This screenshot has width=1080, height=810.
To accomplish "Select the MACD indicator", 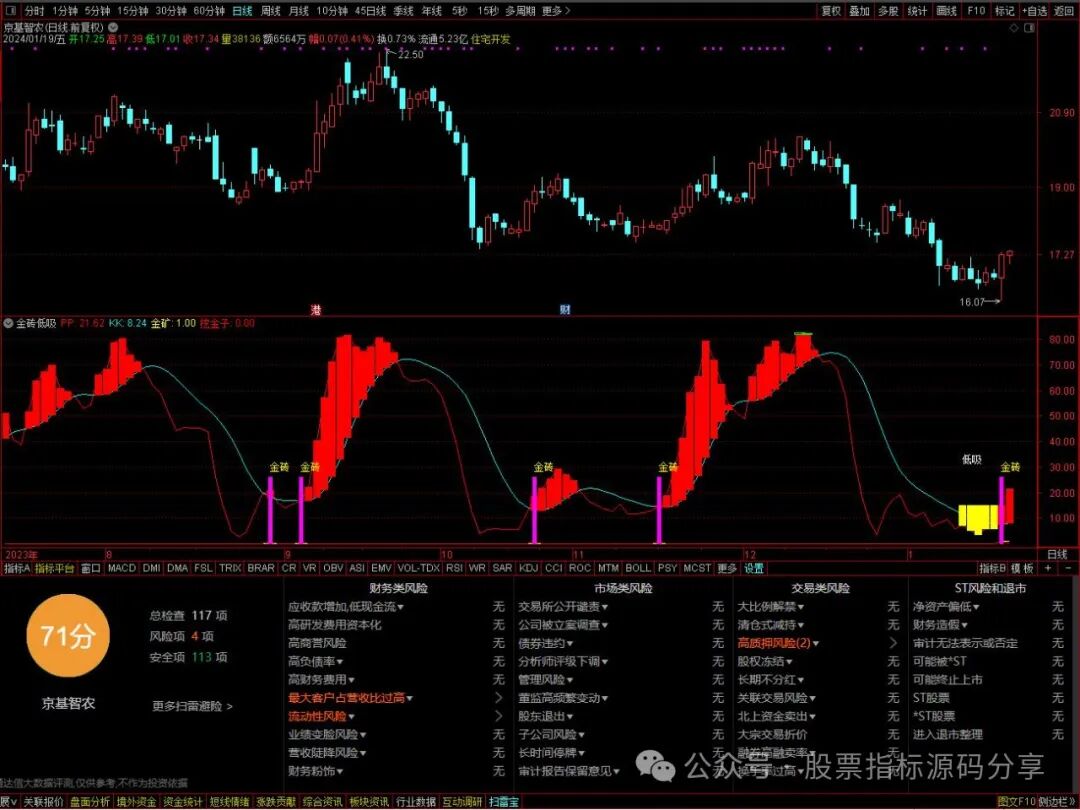I will pos(122,568).
